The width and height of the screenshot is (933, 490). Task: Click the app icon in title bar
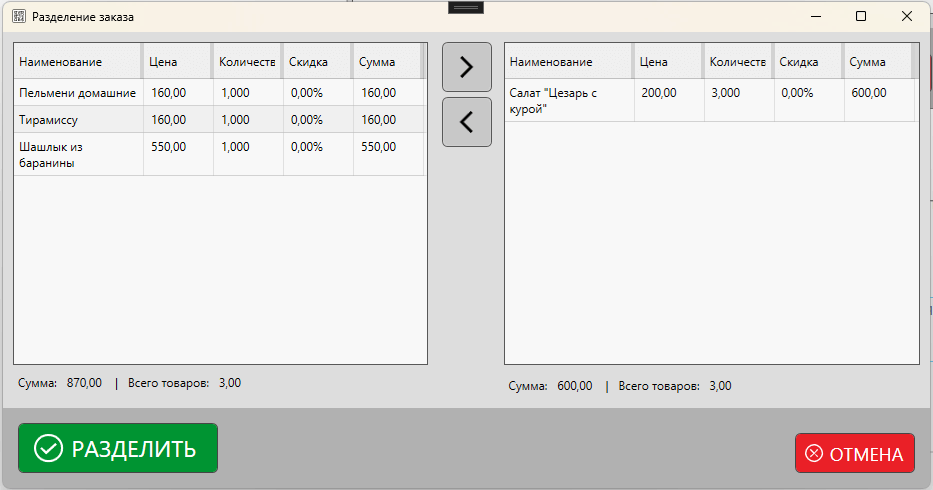[18, 17]
